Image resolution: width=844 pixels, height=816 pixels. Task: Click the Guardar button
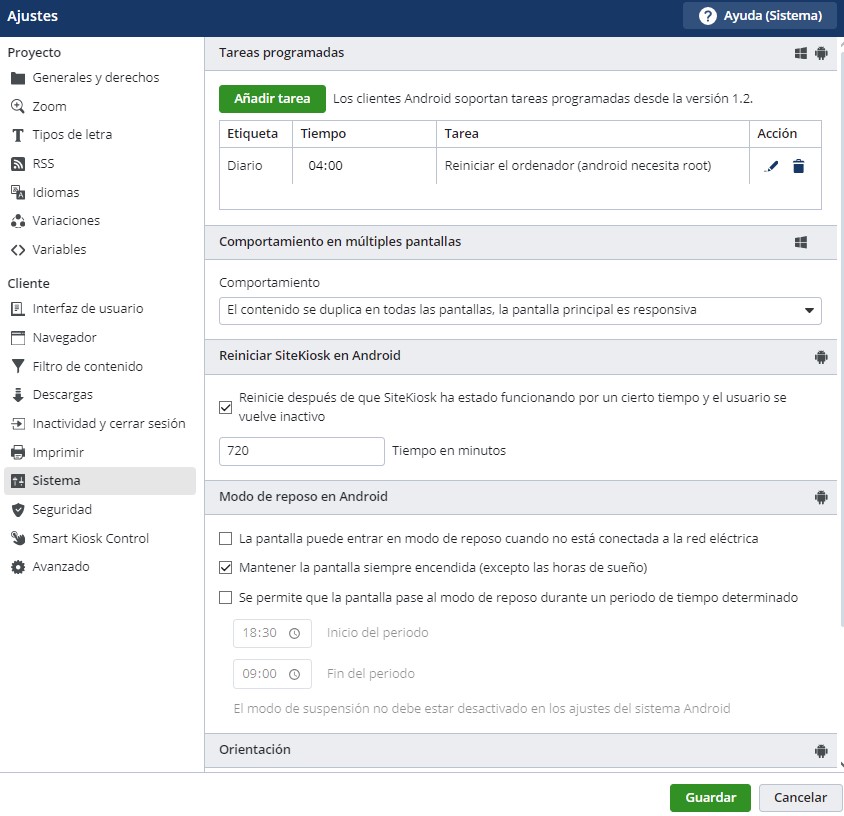click(x=710, y=798)
